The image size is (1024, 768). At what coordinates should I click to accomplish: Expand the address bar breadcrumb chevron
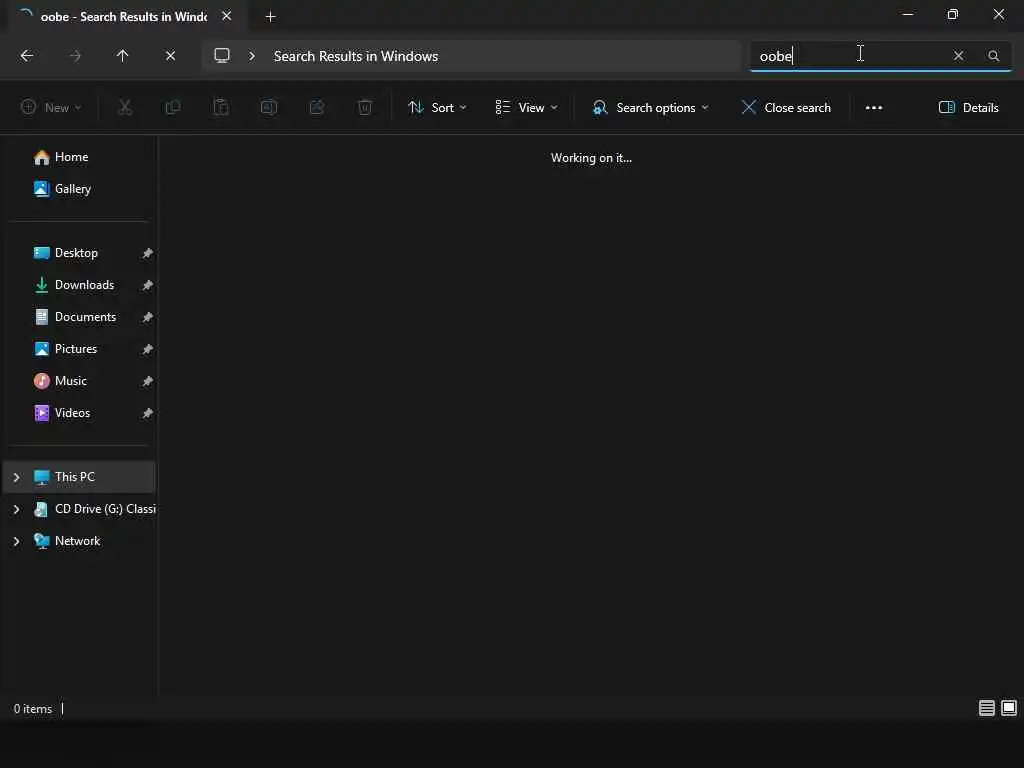(251, 56)
